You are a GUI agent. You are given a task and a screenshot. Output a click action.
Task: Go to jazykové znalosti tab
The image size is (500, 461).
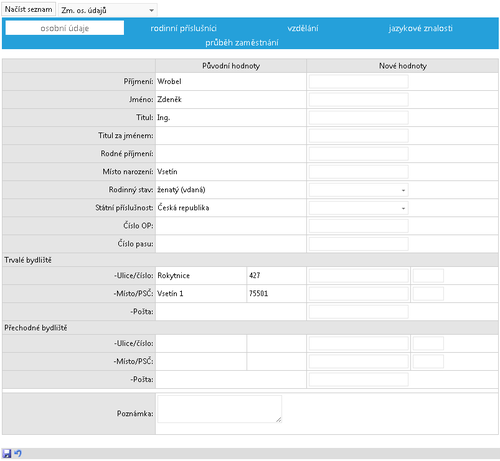click(420, 28)
